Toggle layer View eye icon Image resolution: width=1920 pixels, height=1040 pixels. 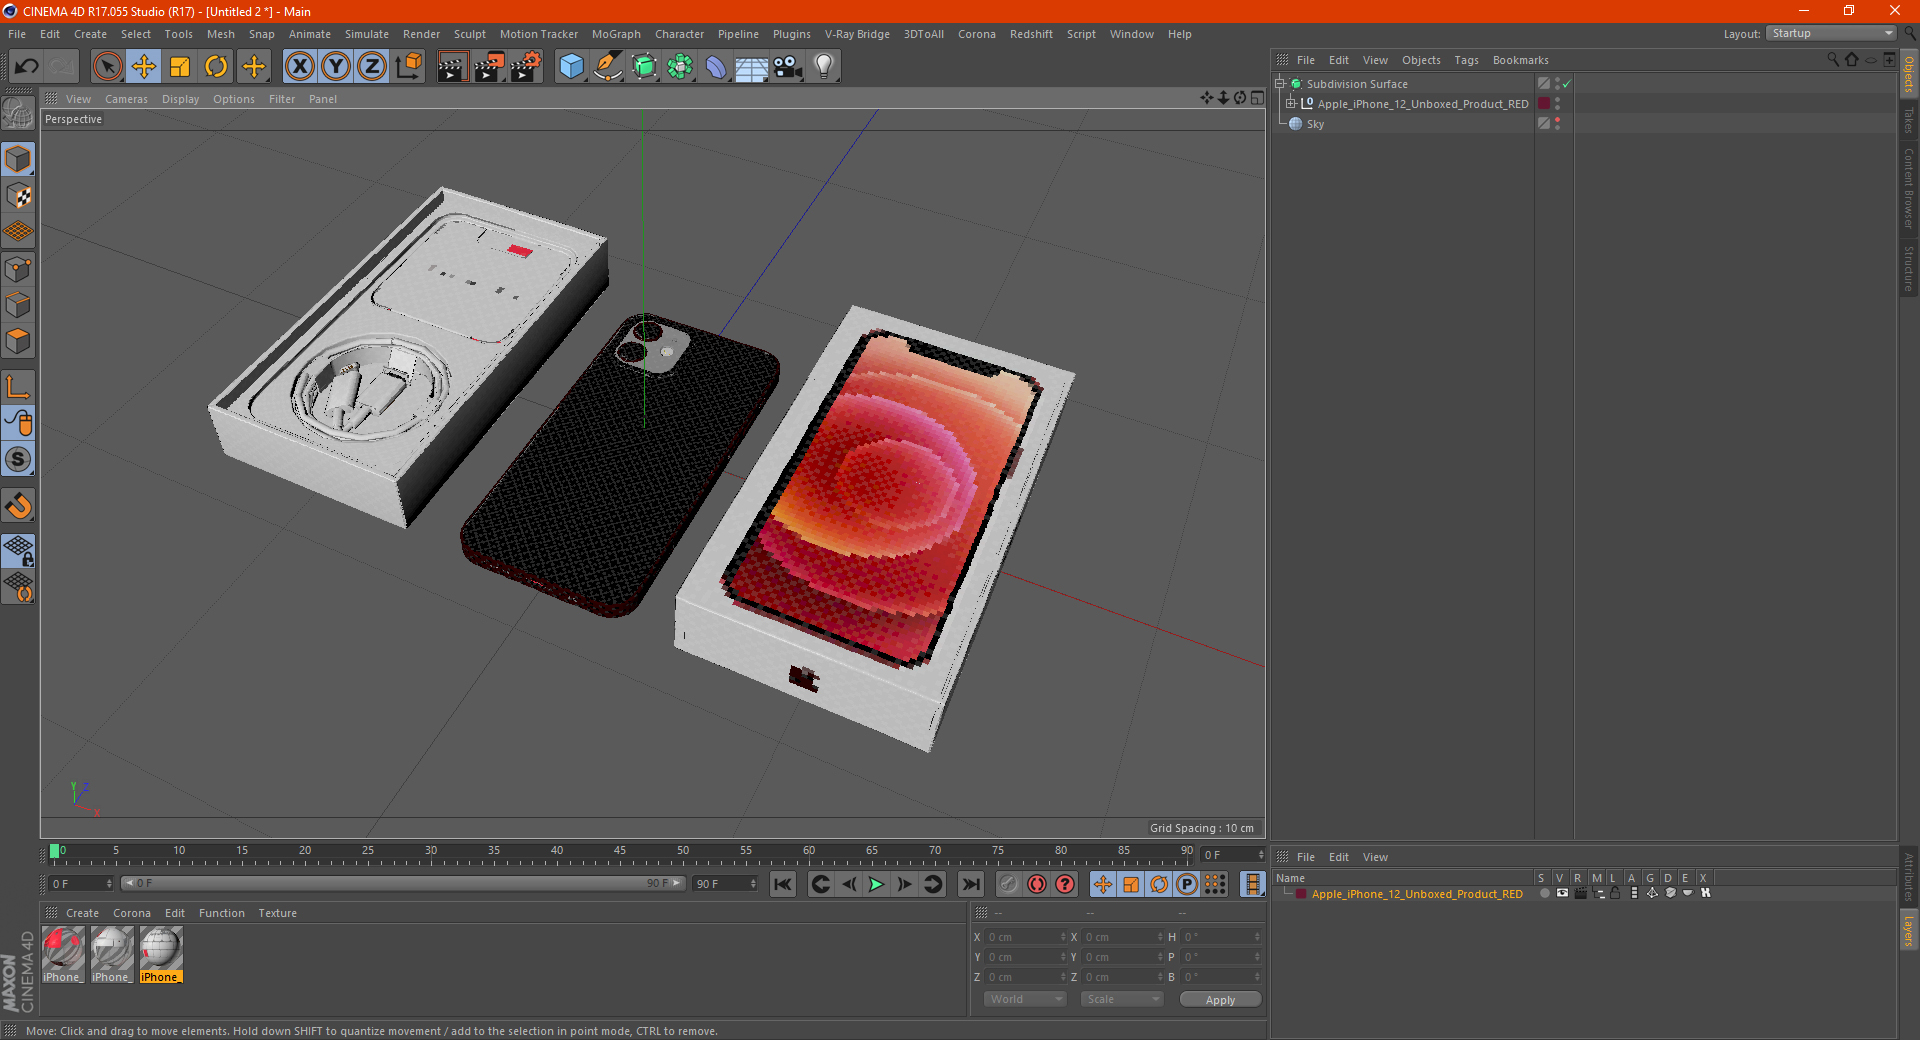tap(1562, 893)
